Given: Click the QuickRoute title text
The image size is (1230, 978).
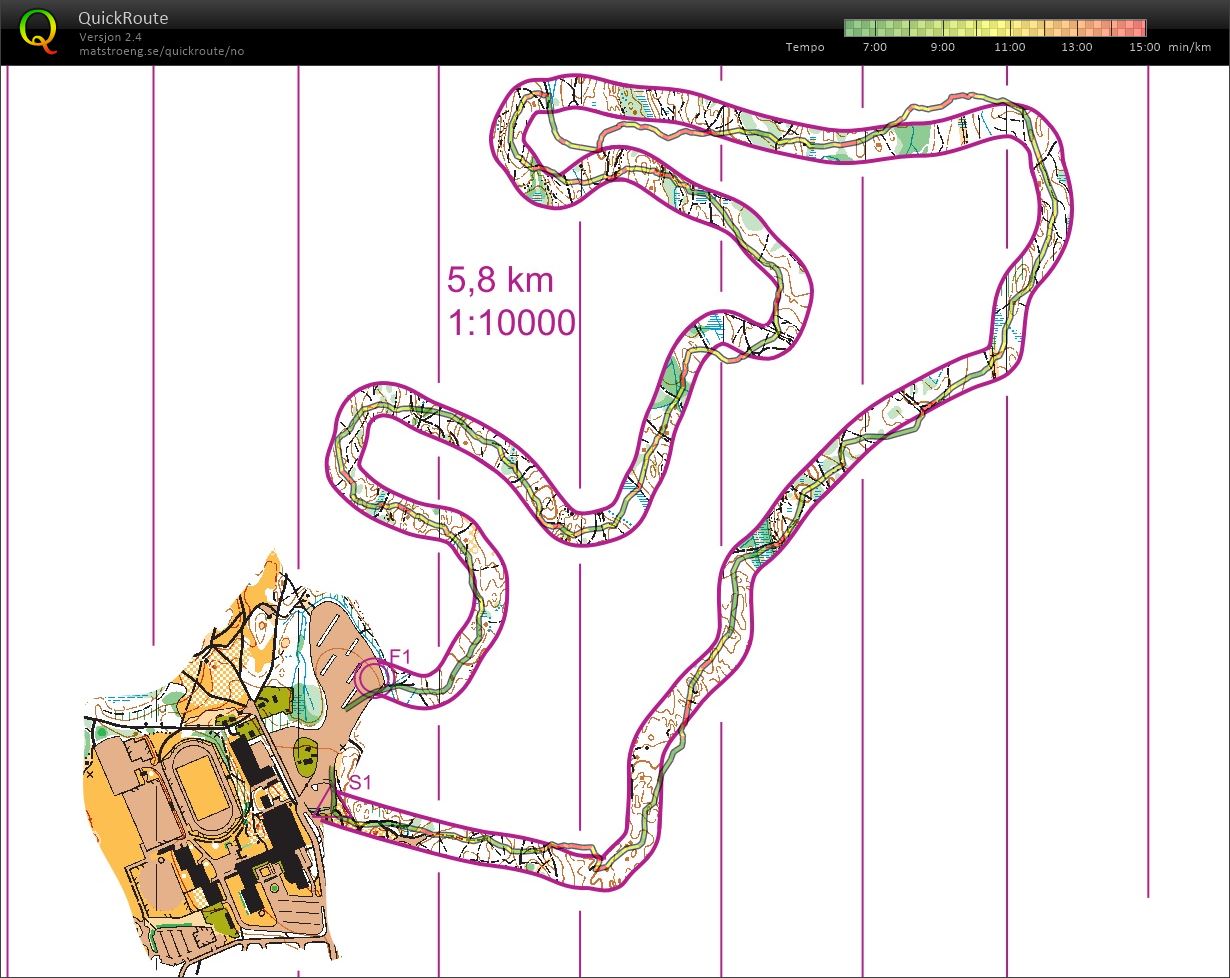Looking at the screenshot, I should tap(123, 18).
